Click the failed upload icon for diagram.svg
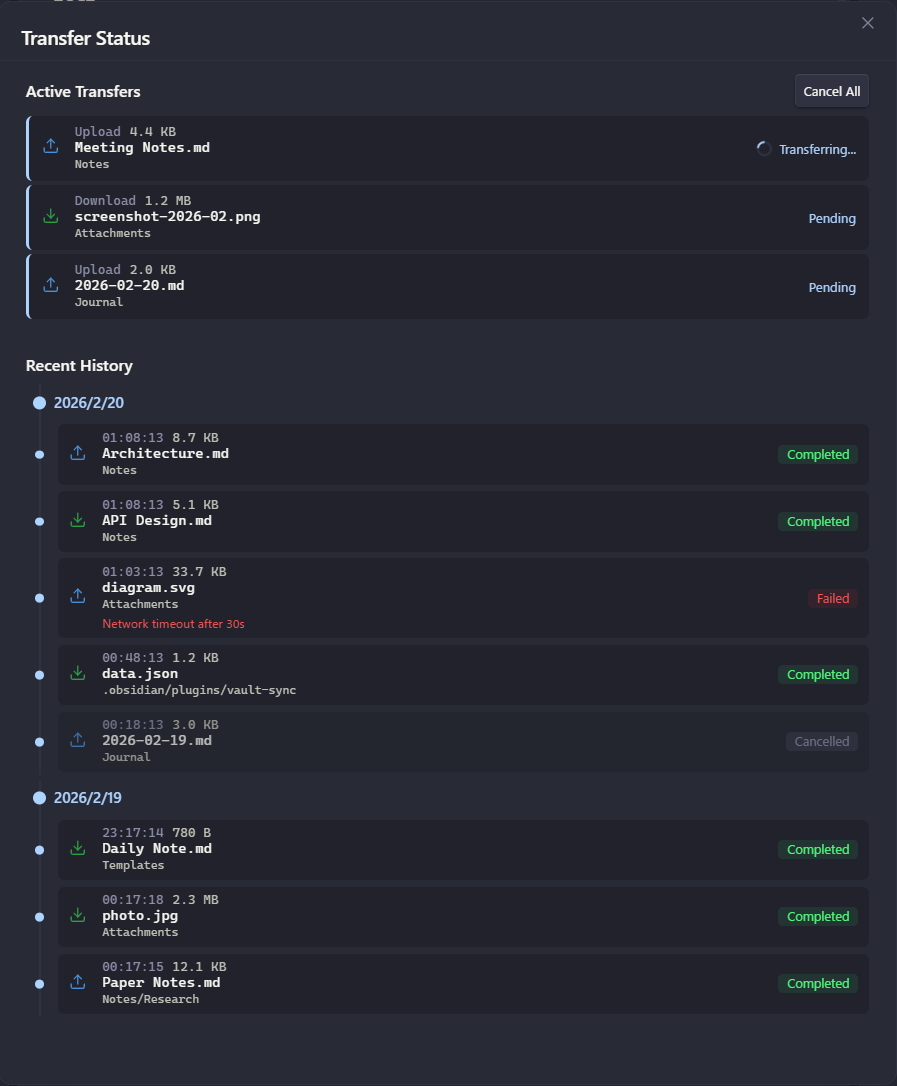The image size is (897, 1086). click(77, 595)
